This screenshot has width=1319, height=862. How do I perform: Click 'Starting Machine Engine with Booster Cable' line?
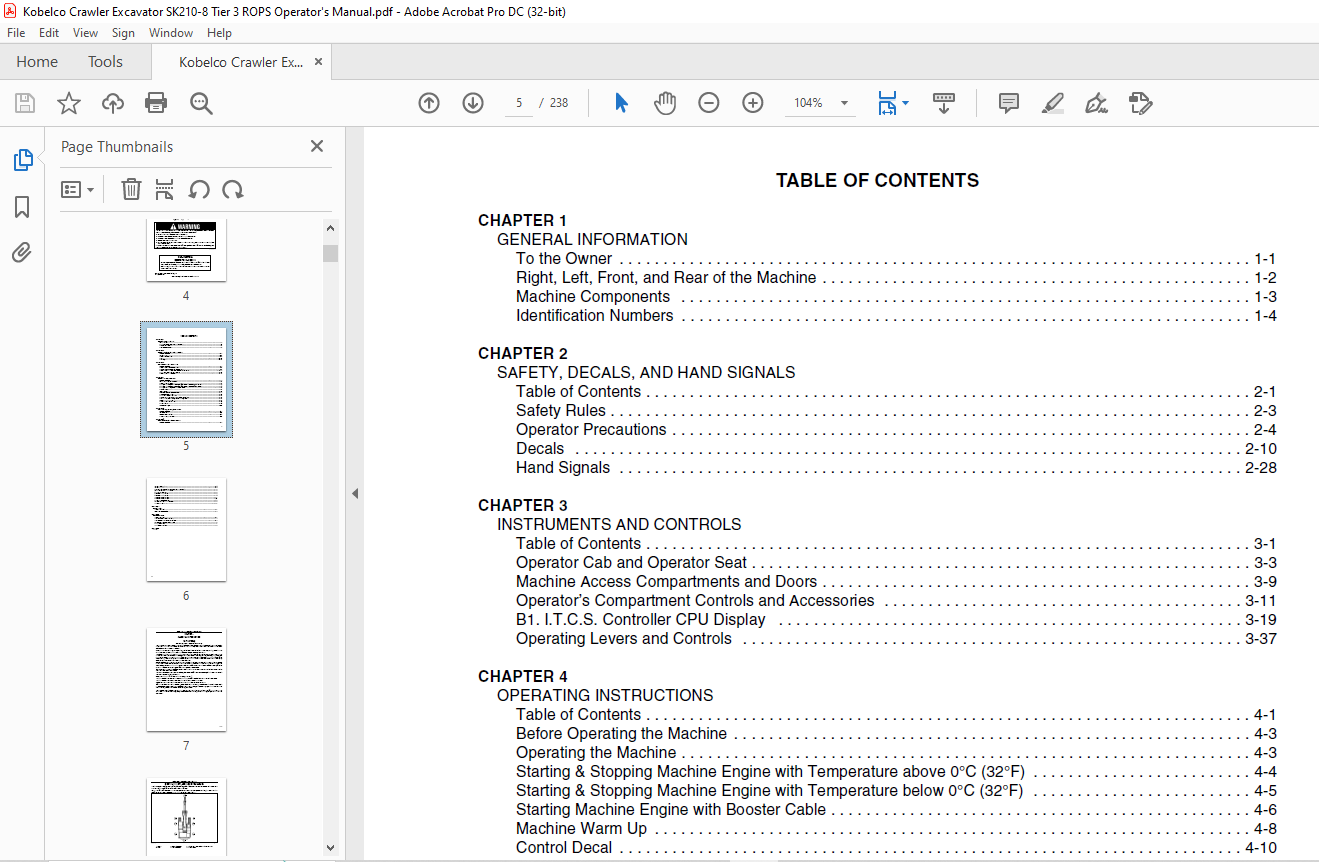[x=896, y=810]
